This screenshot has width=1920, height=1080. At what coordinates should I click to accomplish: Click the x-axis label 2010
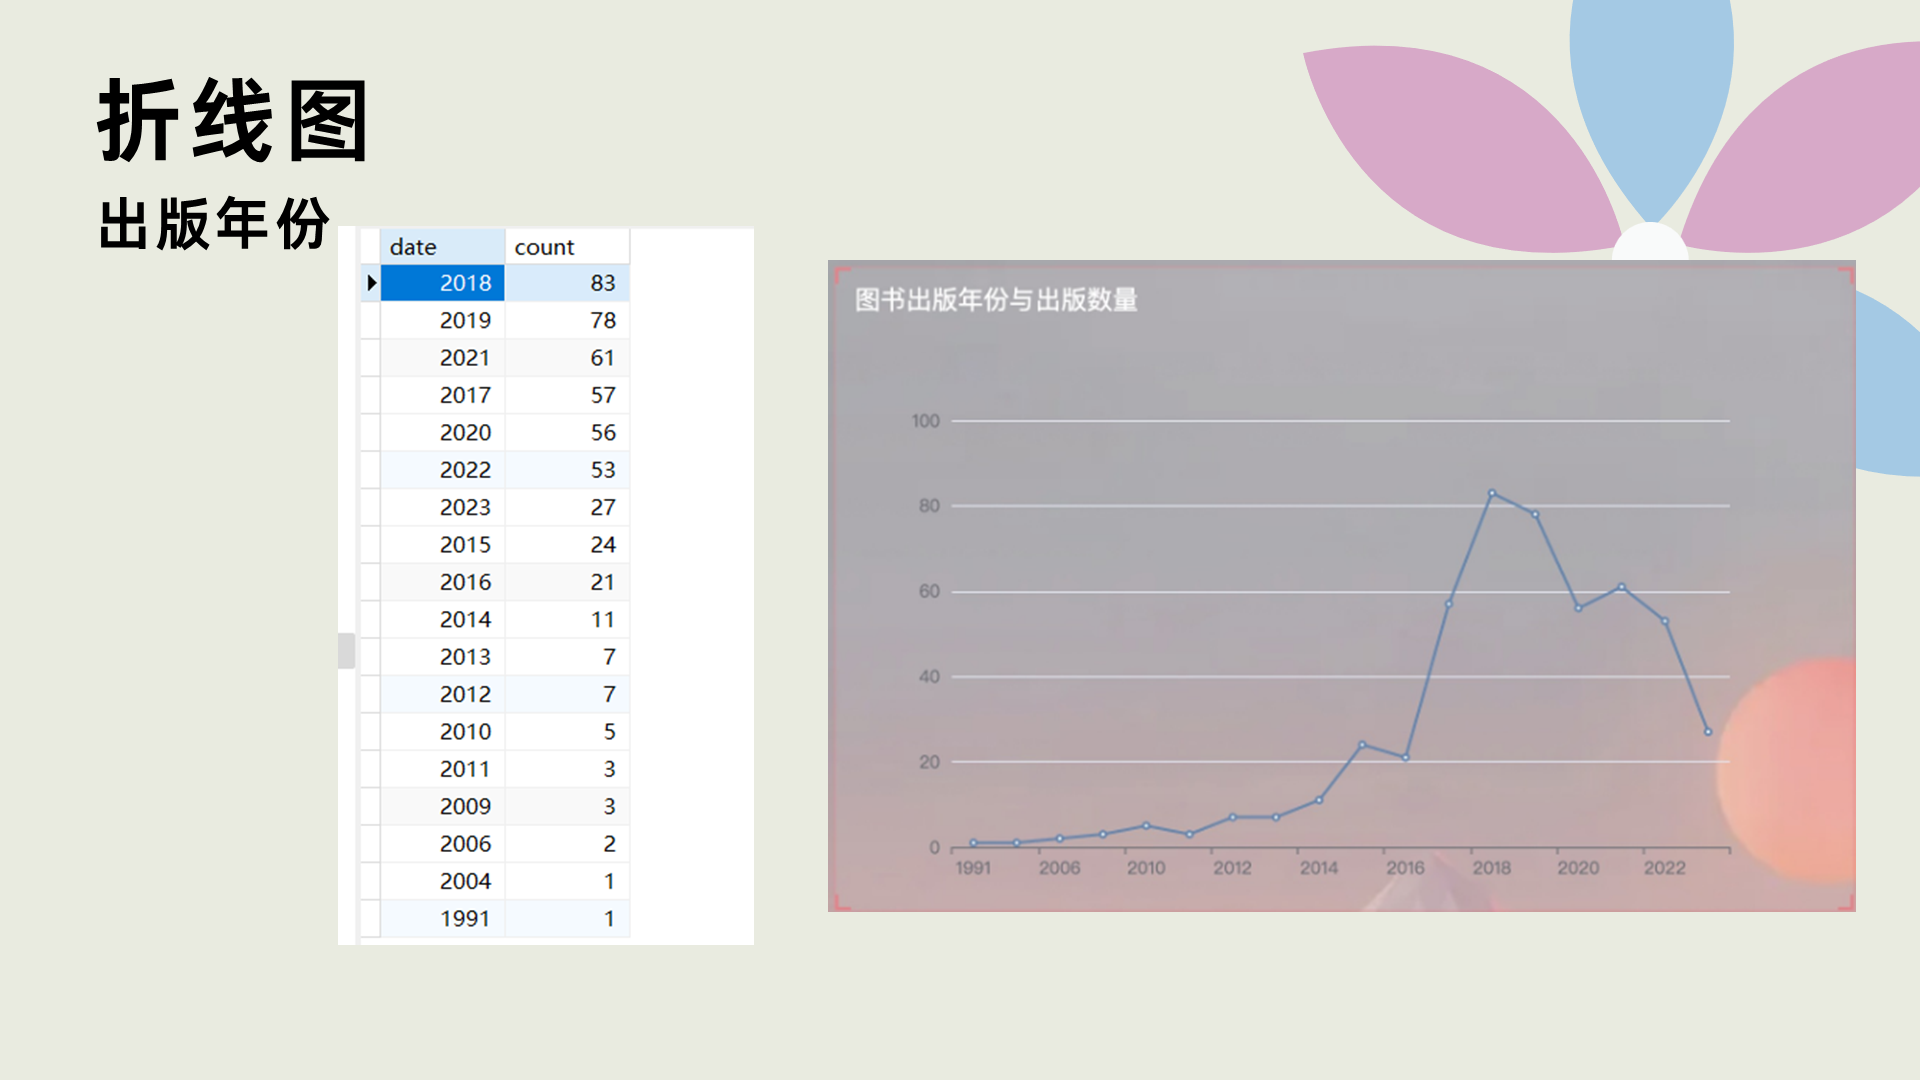point(1146,868)
